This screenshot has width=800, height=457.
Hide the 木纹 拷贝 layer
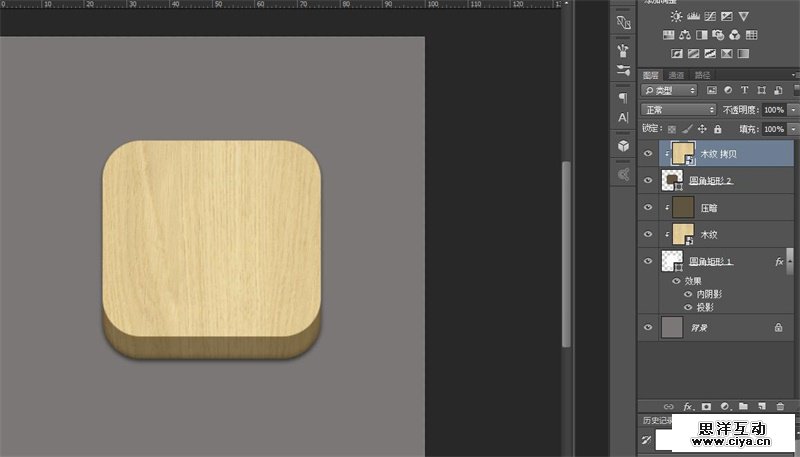coord(648,154)
